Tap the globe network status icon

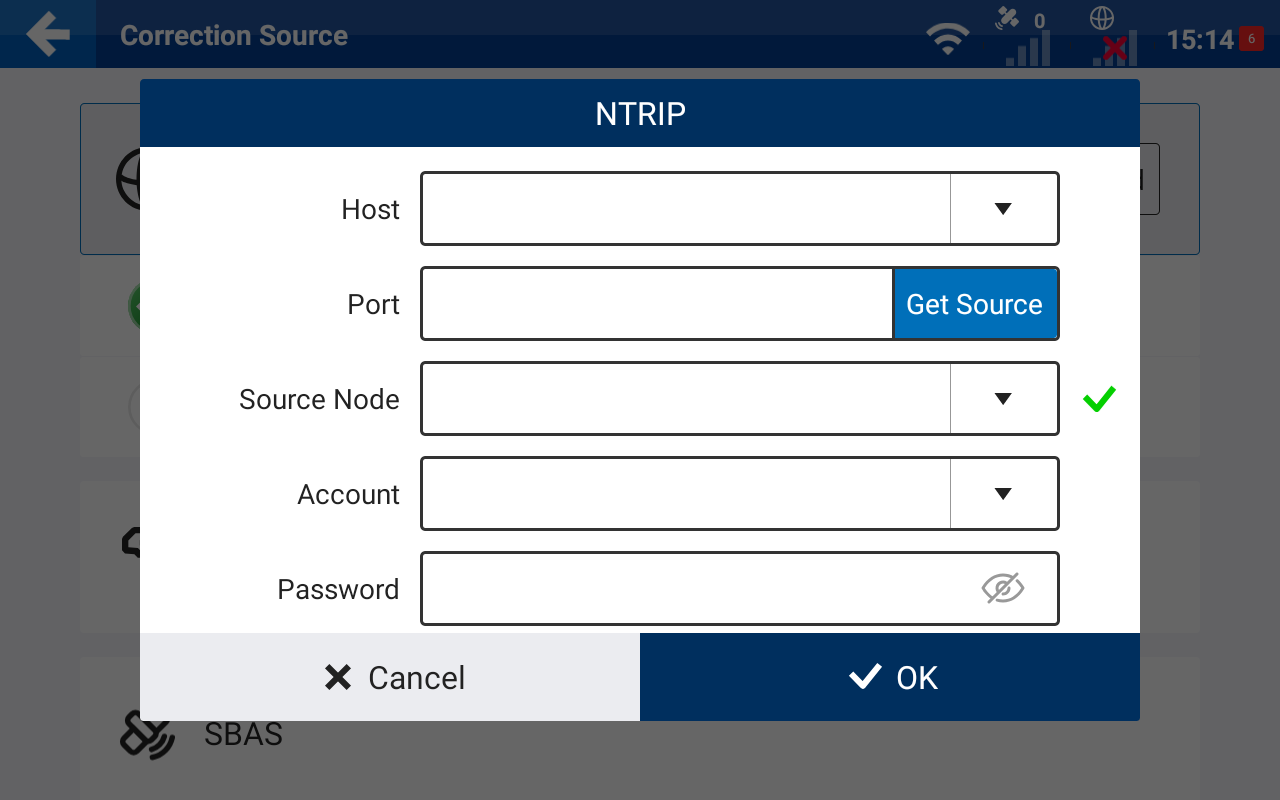click(x=1113, y=36)
